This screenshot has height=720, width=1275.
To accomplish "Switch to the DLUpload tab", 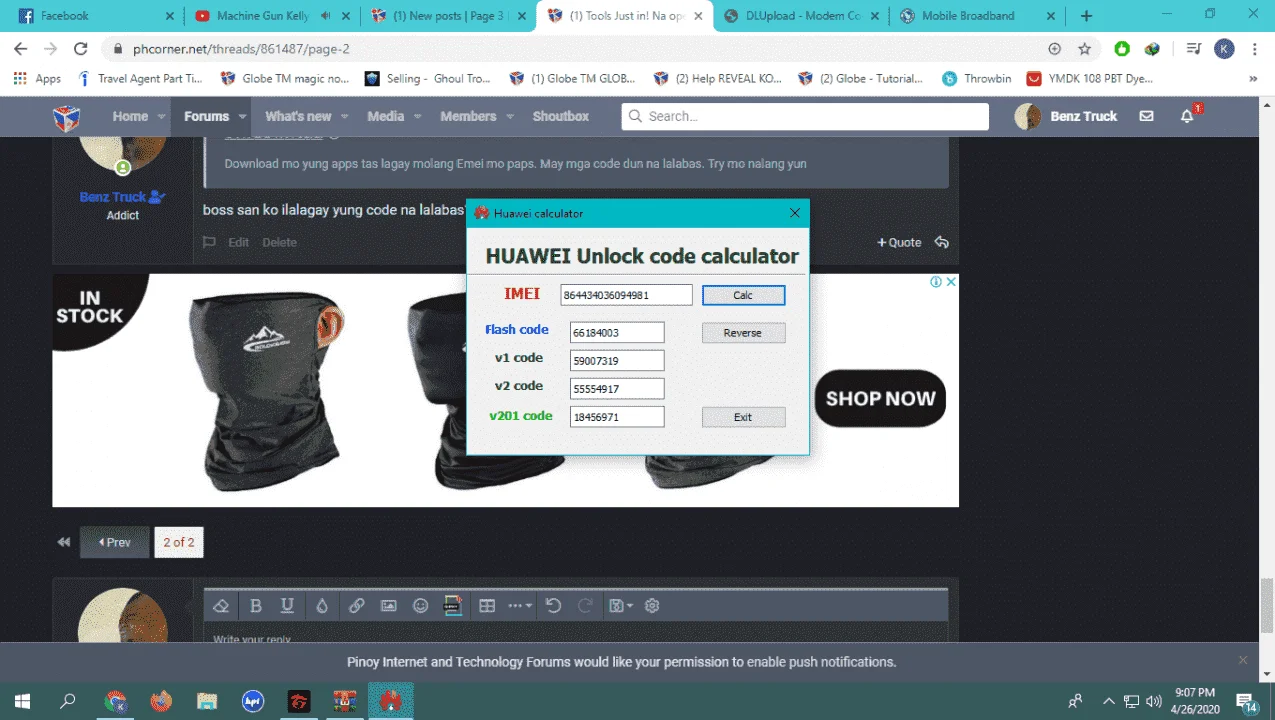I will [801, 16].
